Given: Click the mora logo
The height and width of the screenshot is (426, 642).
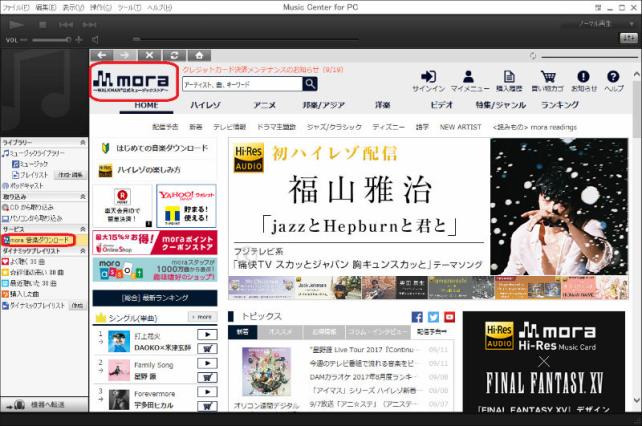Looking at the screenshot, I should (131, 81).
